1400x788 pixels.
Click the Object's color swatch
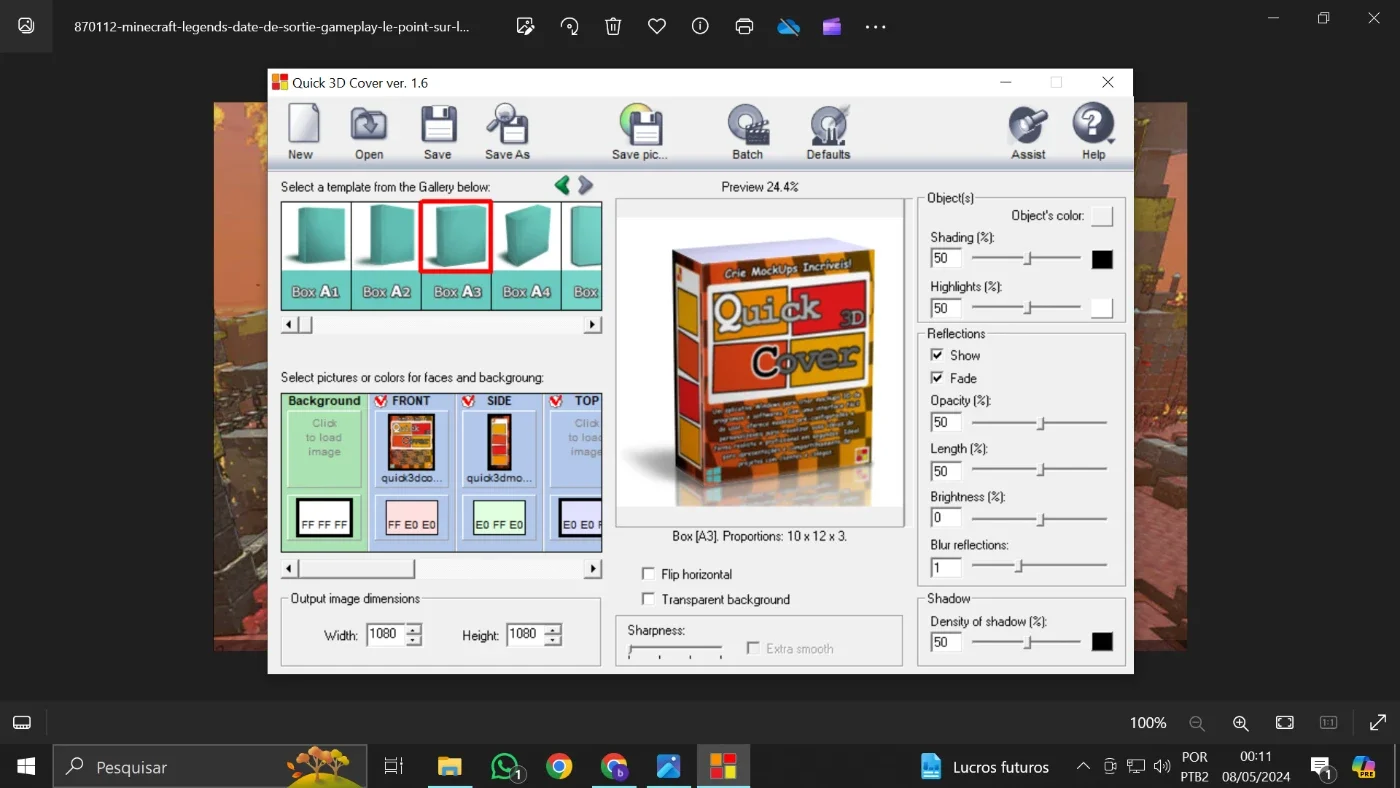point(1102,216)
